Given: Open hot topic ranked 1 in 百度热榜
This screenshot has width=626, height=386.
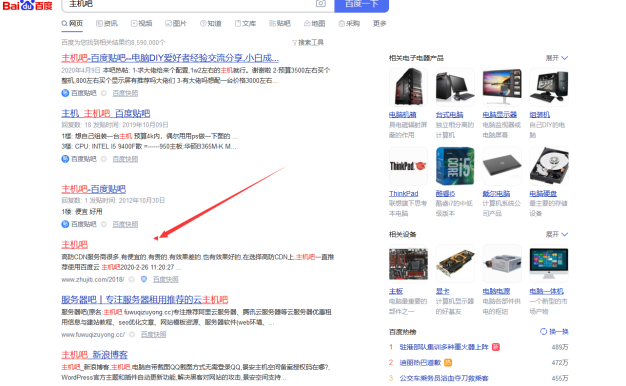Looking at the screenshot, I should (444, 347).
